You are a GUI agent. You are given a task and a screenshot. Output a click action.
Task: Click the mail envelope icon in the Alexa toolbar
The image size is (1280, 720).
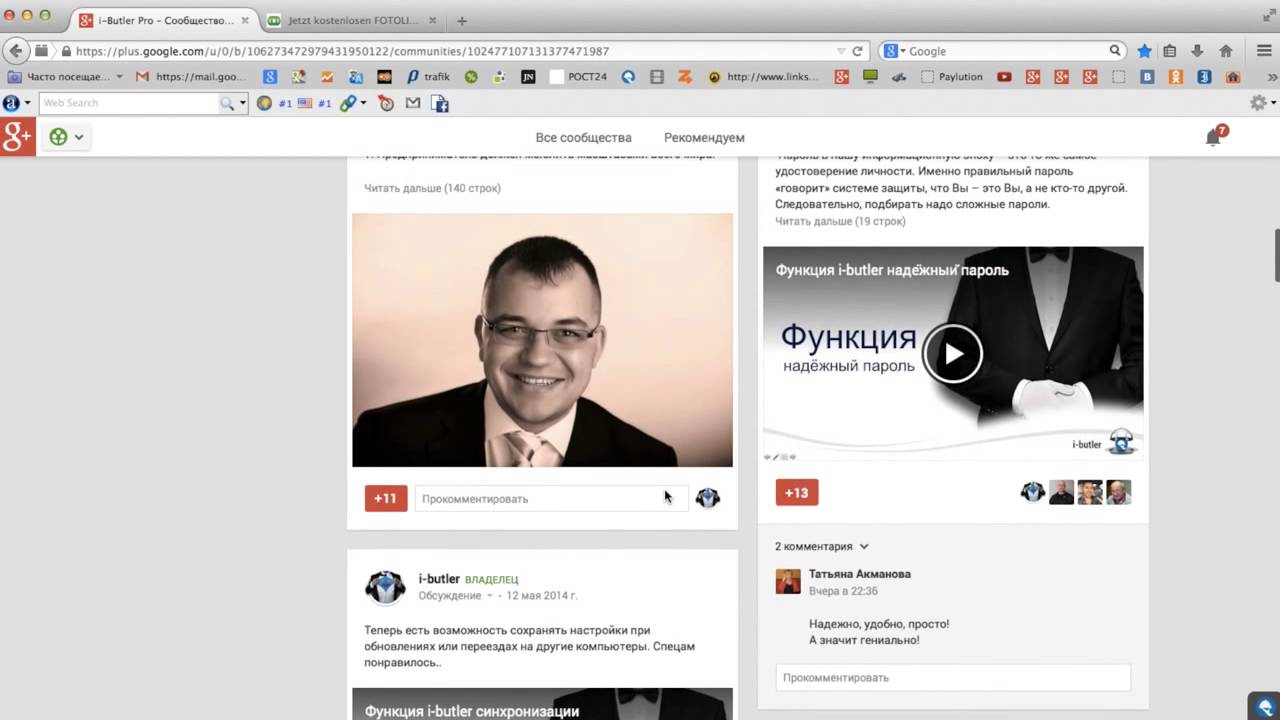click(x=413, y=103)
